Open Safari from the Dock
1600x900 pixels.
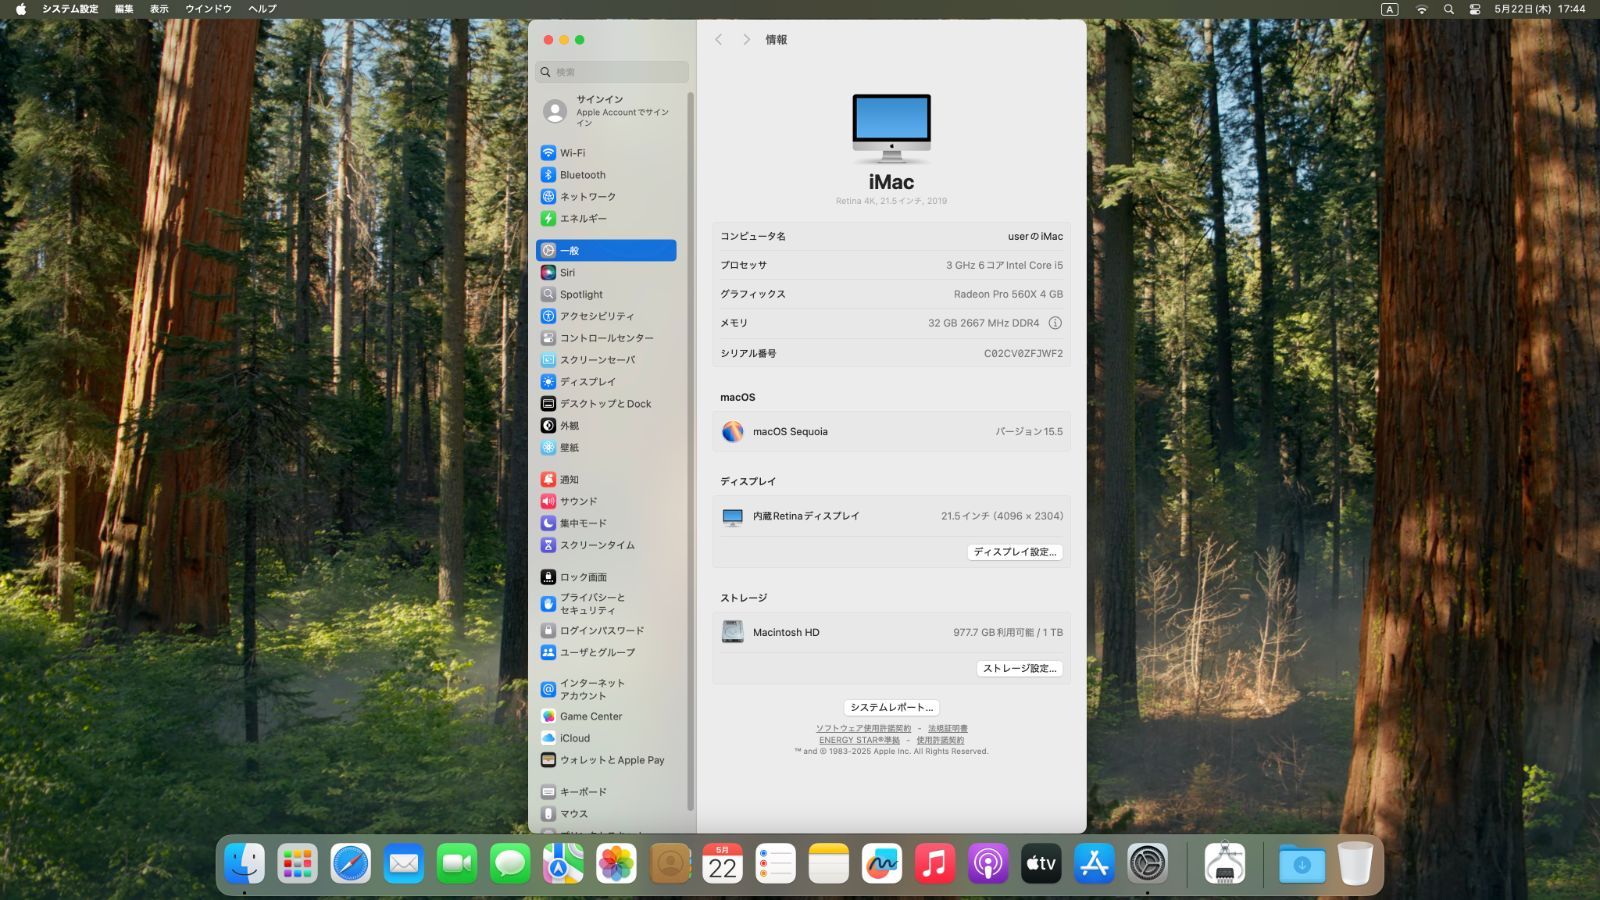coord(351,864)
